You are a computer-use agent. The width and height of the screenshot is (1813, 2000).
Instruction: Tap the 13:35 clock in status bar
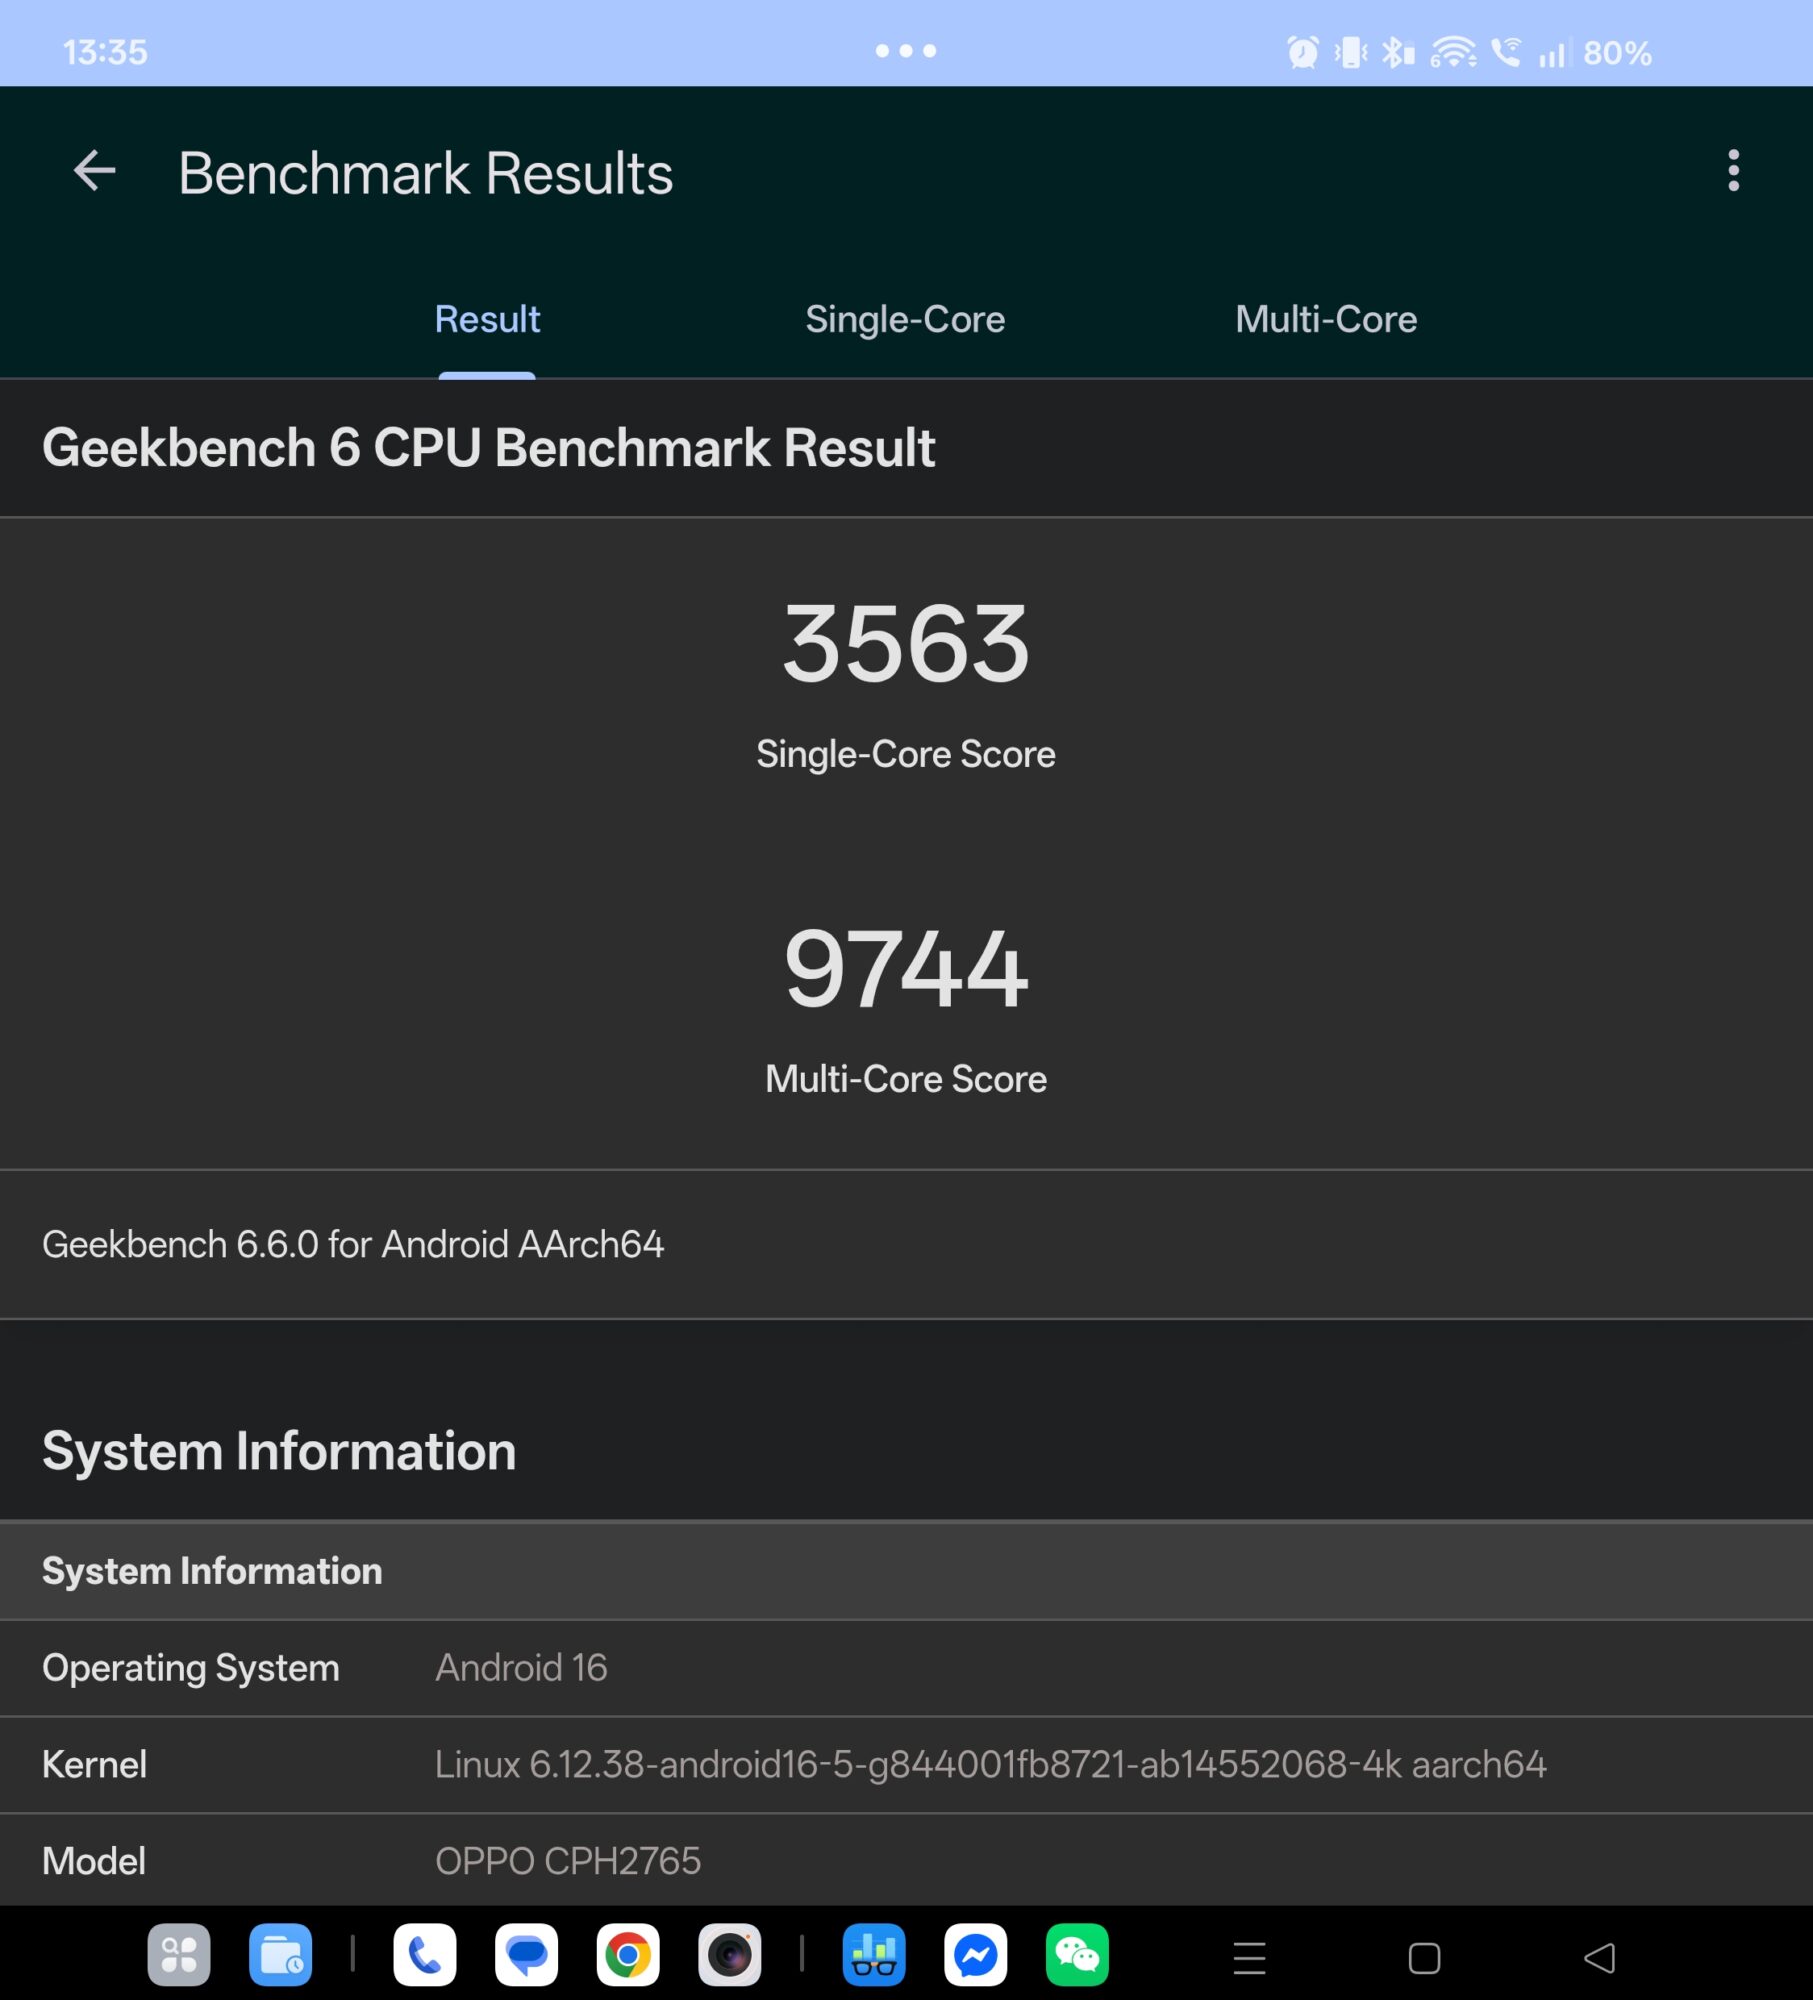105,52
